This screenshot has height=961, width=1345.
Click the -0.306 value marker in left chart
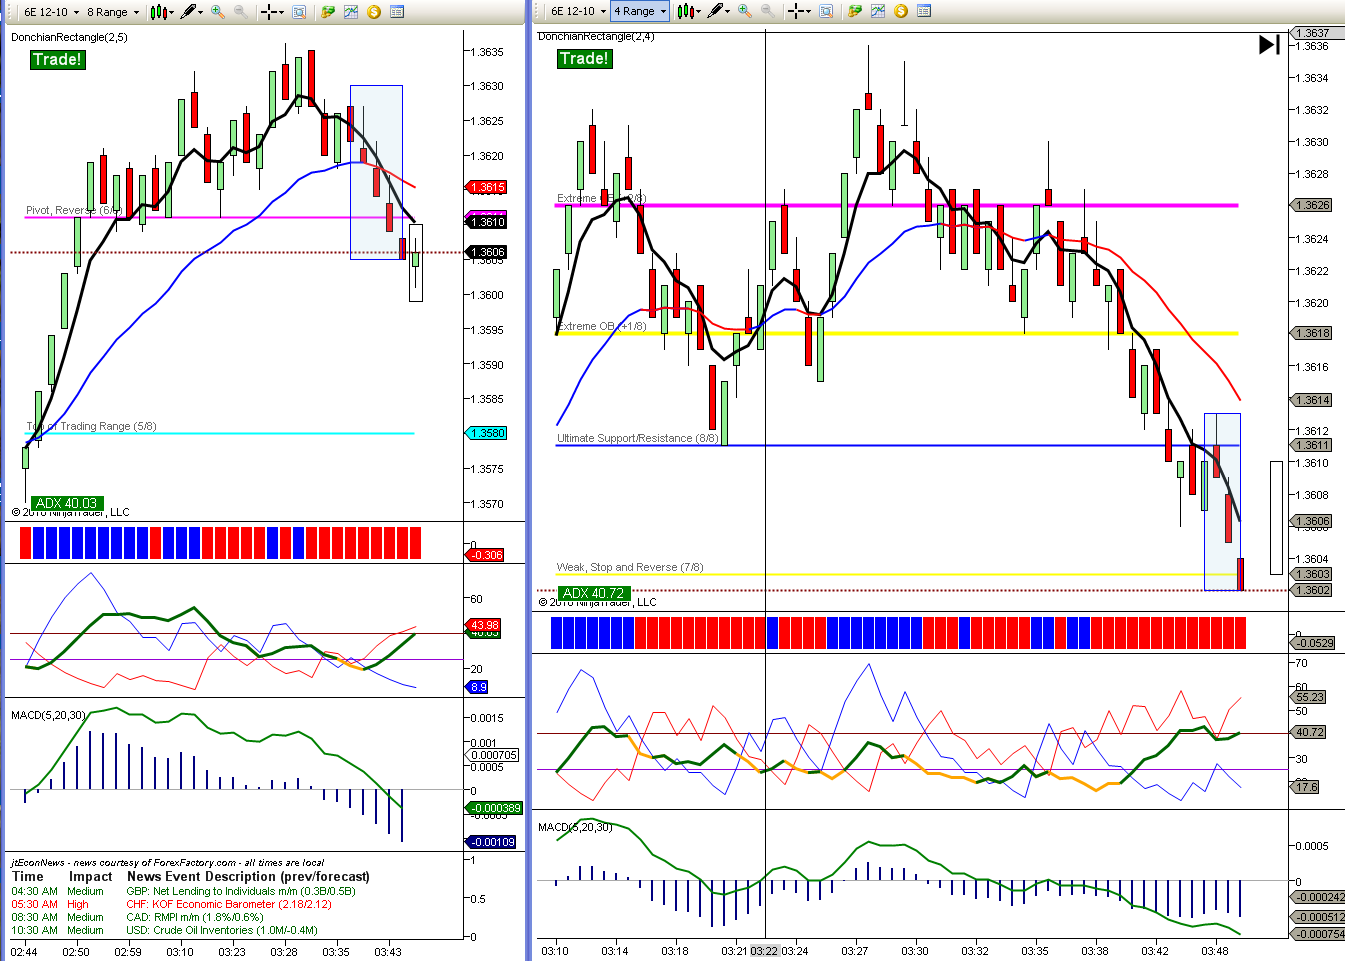coord(487,555)
